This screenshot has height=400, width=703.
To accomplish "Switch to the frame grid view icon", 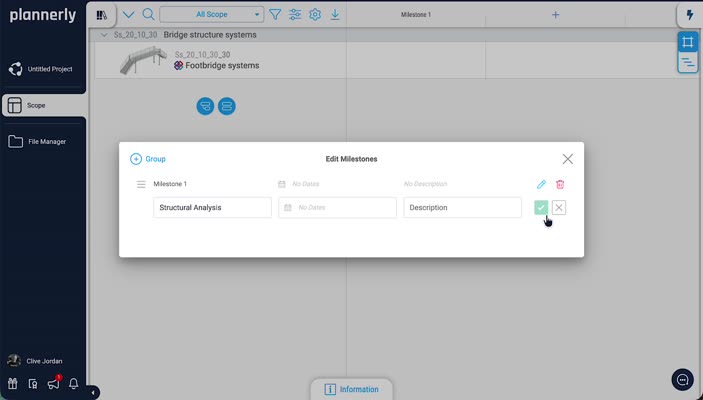I will [x=688, y=43].
